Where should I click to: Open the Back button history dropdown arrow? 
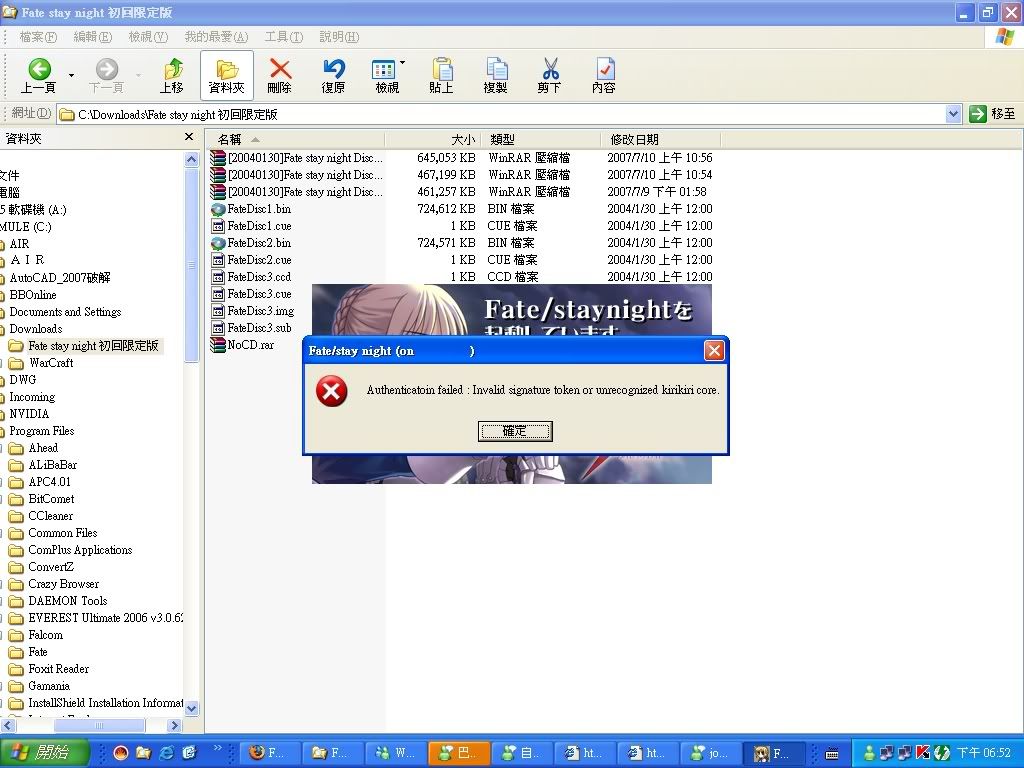tap(71, 75)
